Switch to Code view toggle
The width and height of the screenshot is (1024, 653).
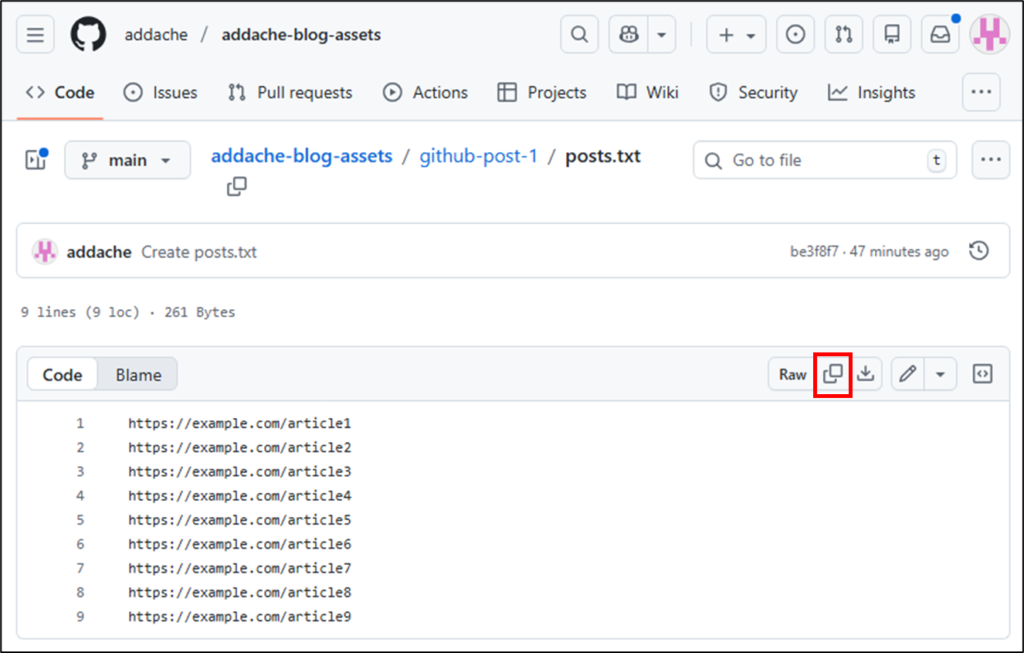[x=62, y=375]
